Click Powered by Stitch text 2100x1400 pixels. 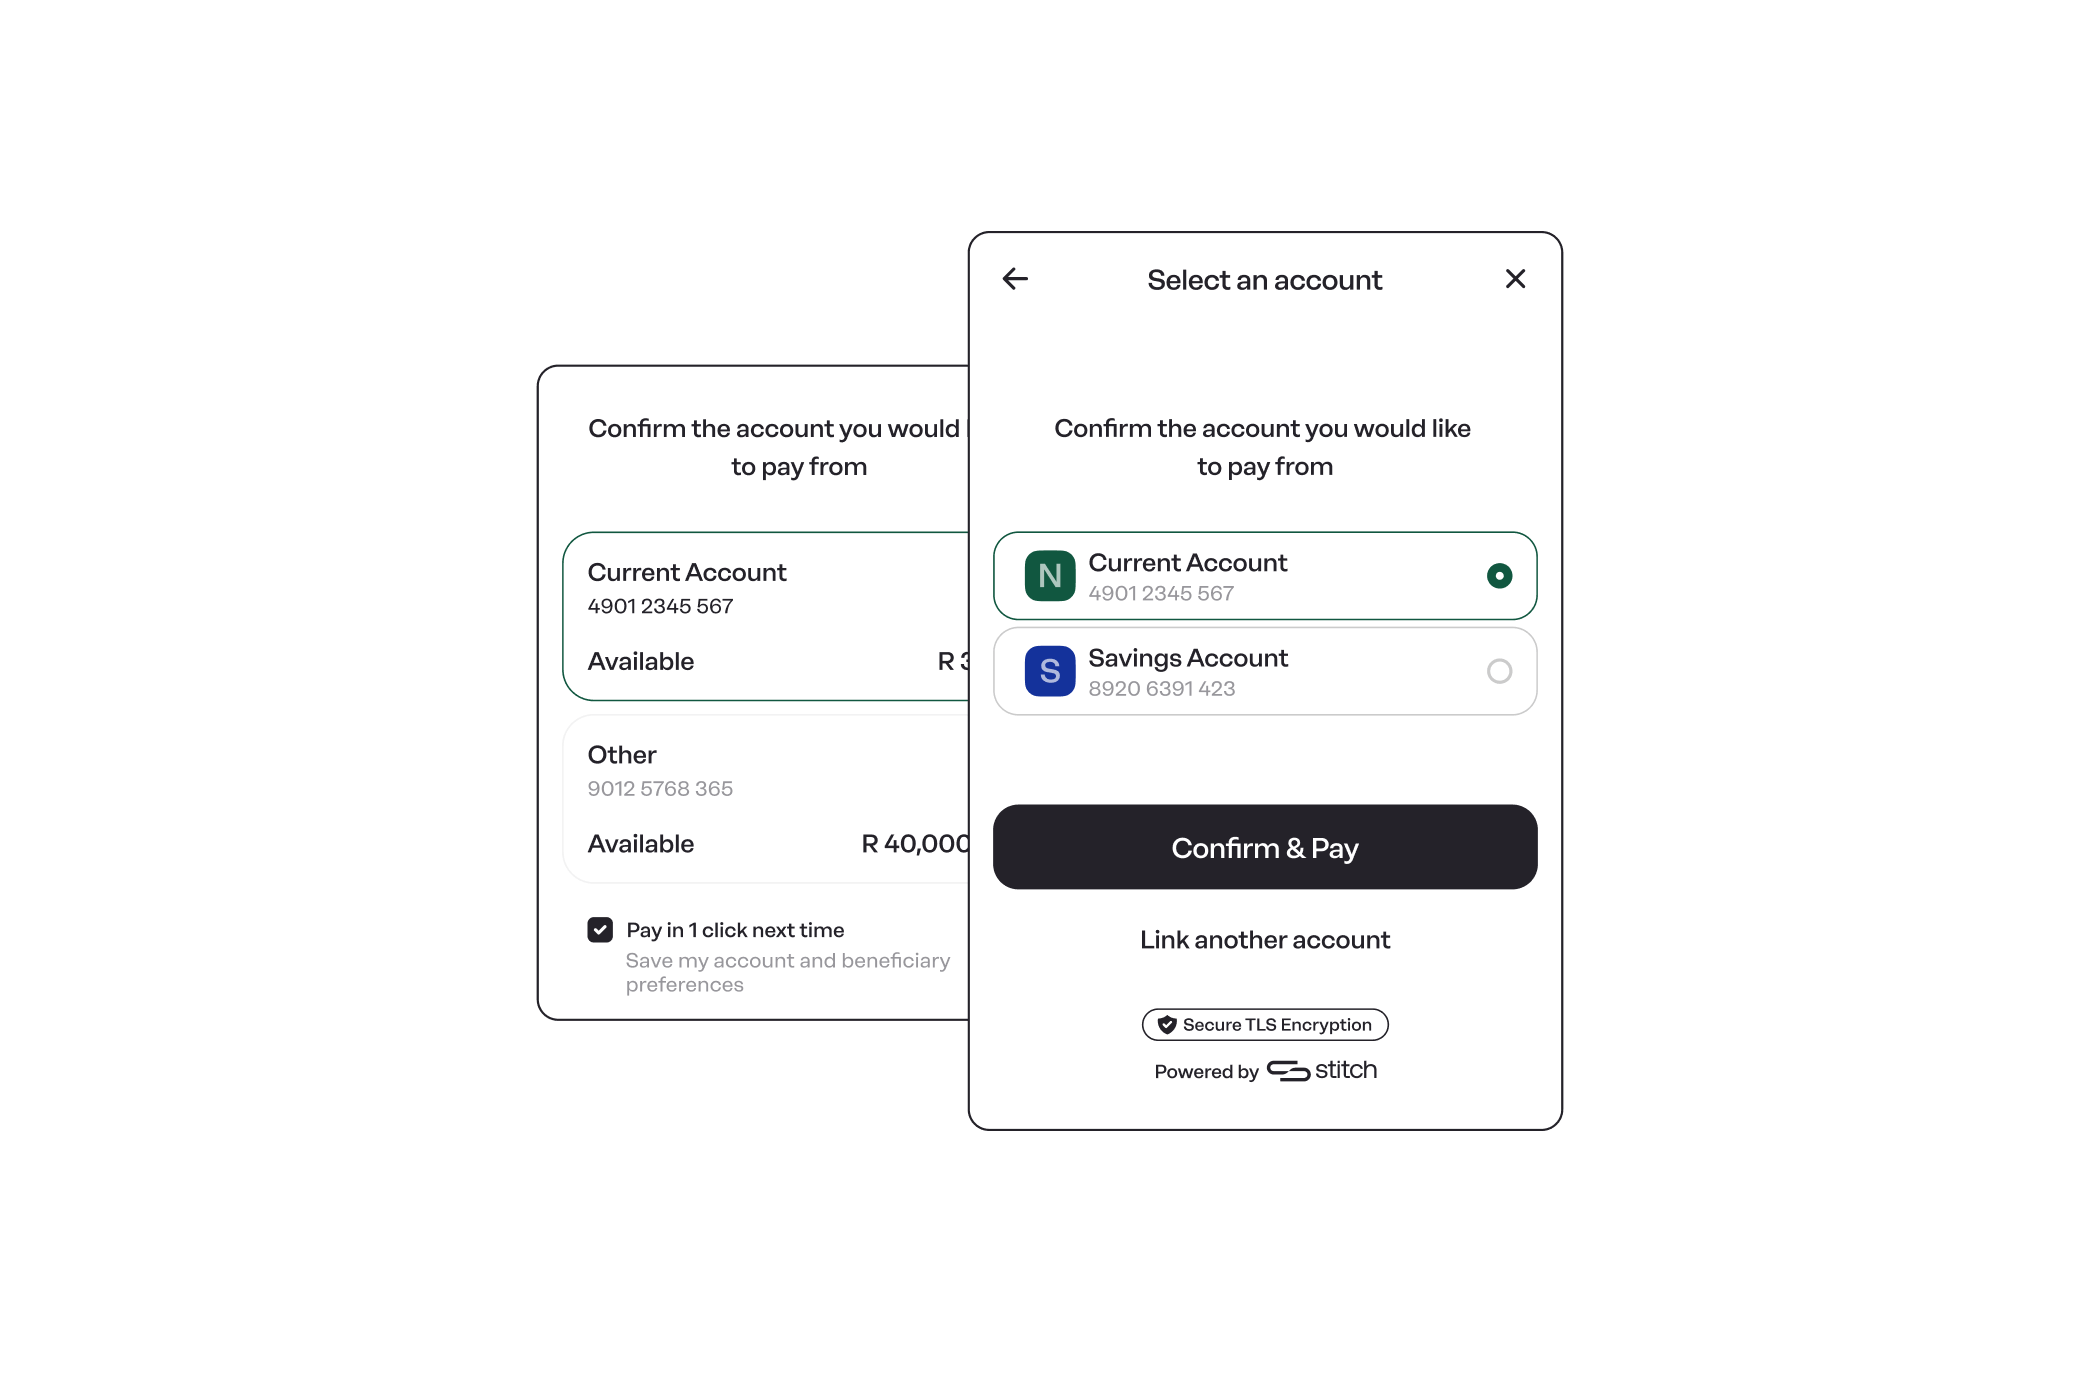(x=1262, y=1070)
